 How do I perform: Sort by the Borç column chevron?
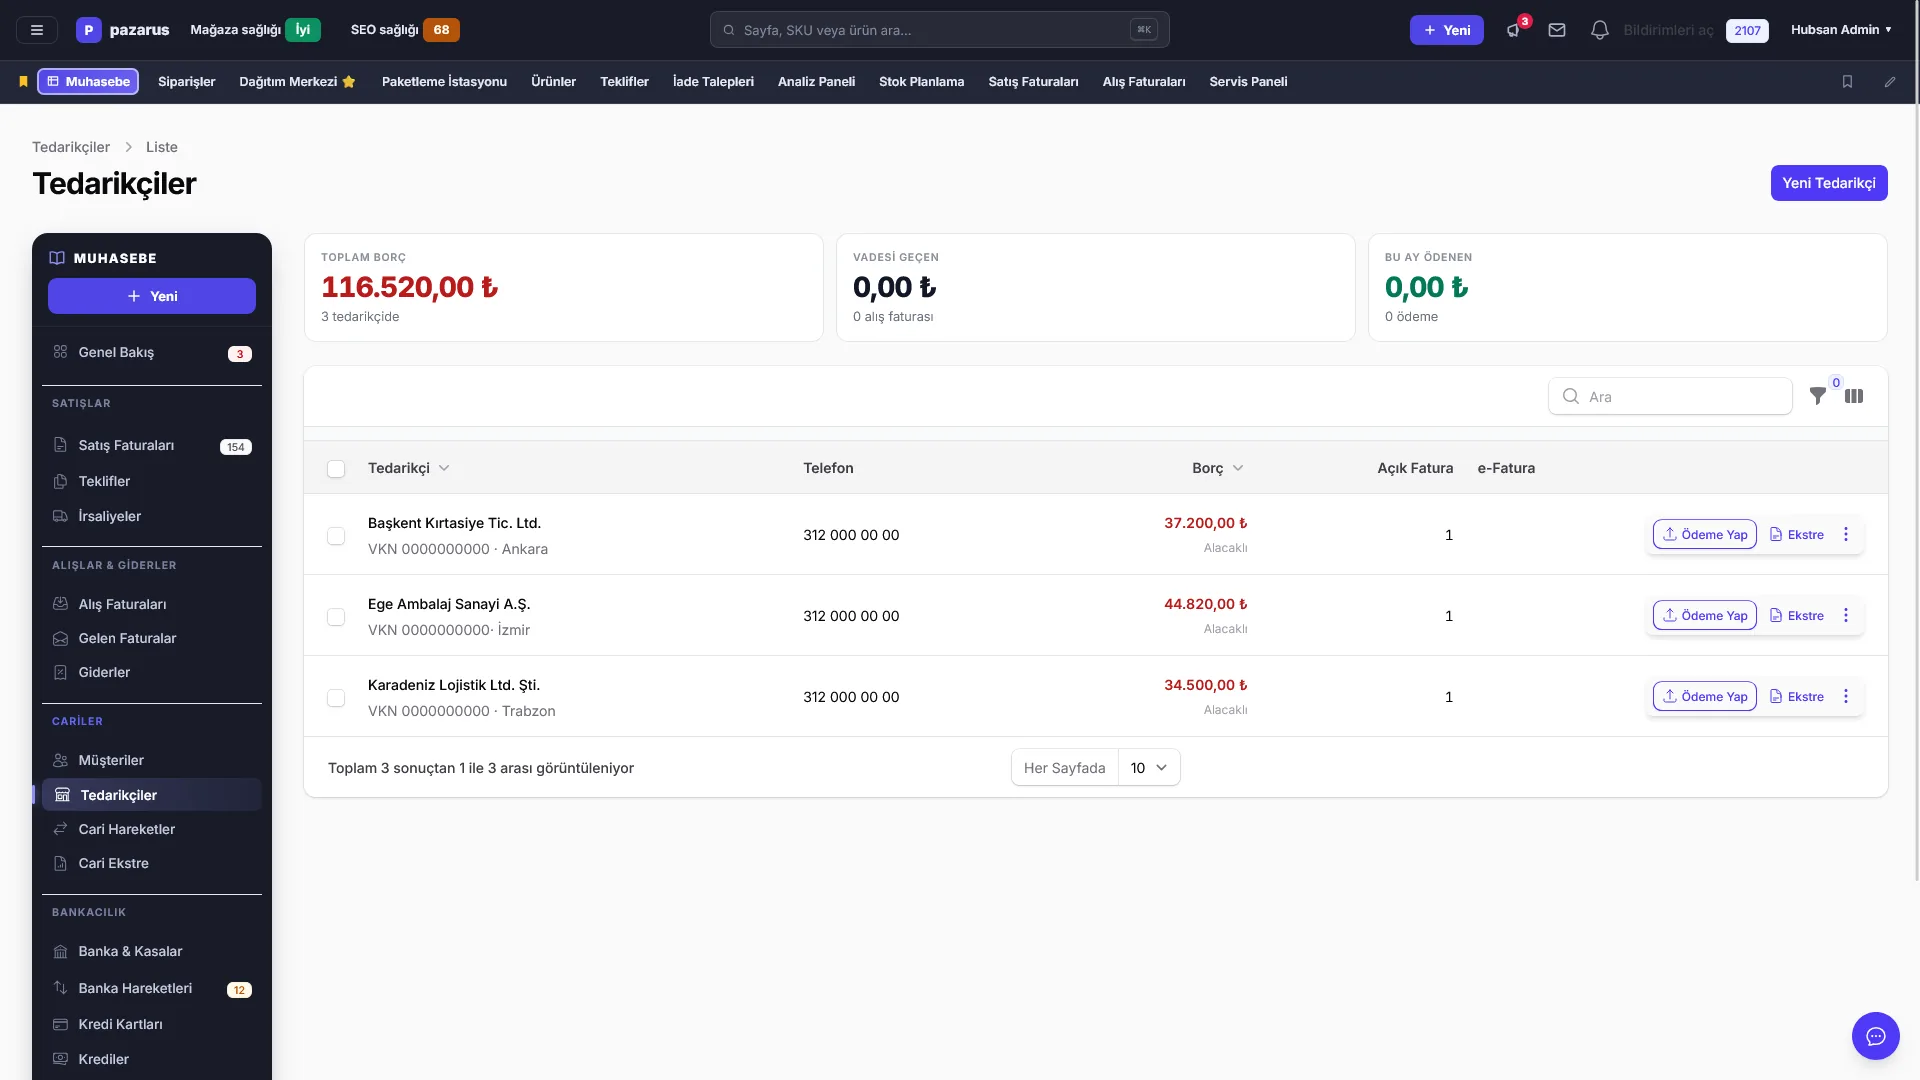point(1238,468)
